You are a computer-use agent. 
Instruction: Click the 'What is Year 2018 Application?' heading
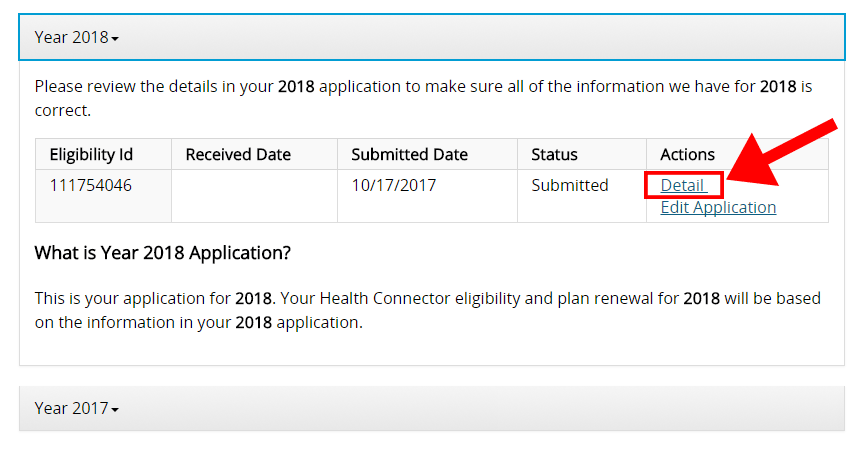162,253
